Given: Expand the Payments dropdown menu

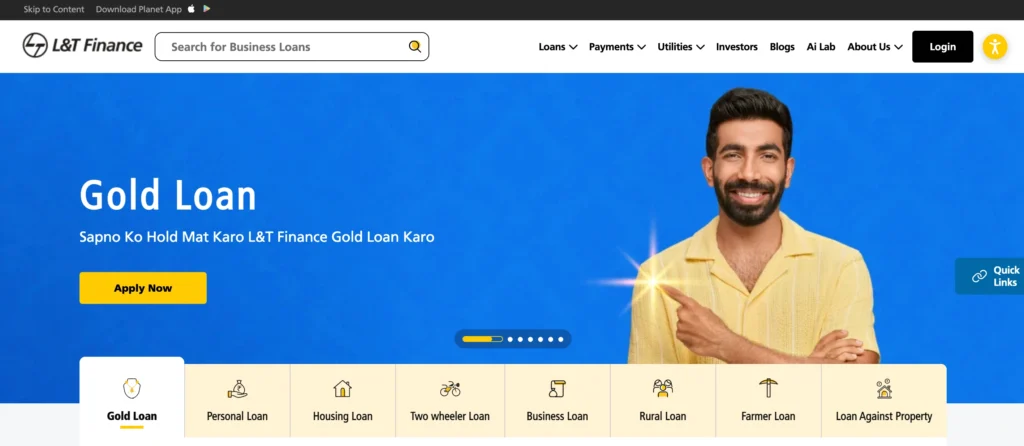Looking at the screenshot, I should click(617, 47).
